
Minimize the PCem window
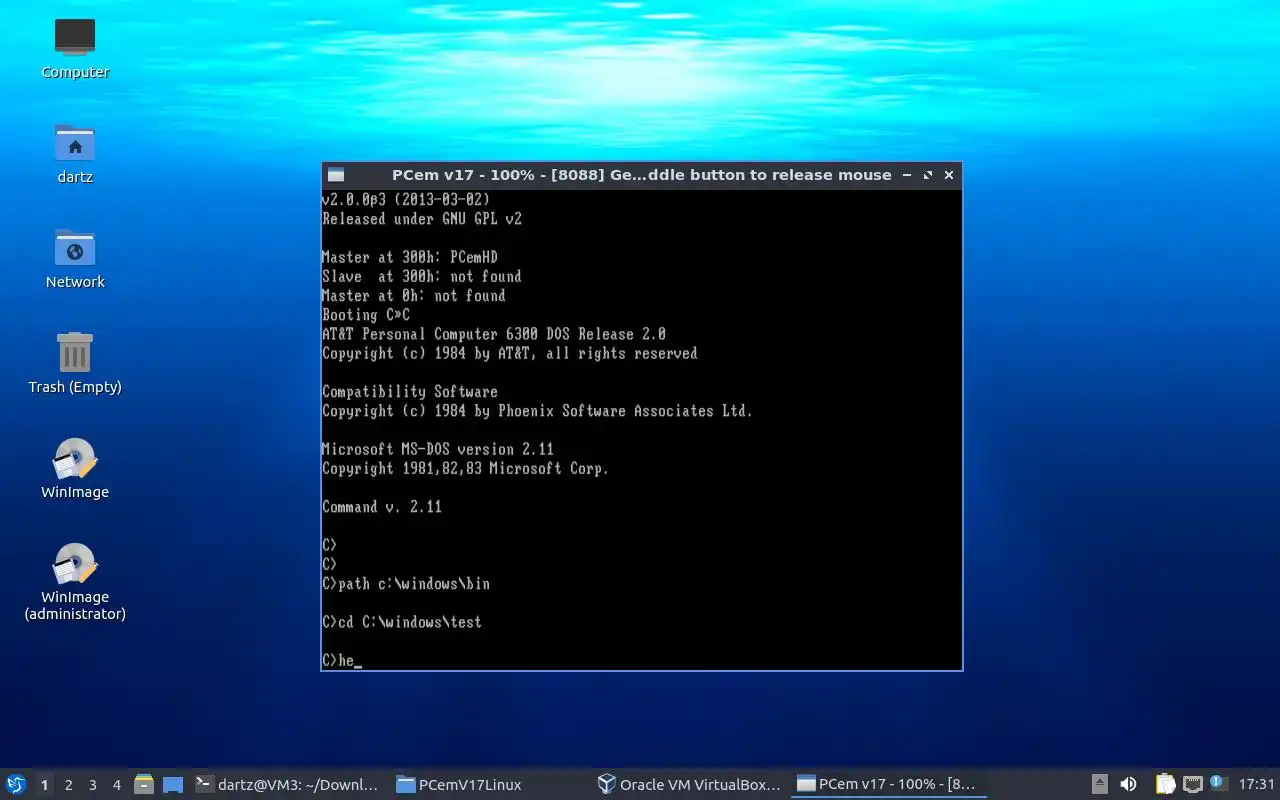tap(907, 175)
